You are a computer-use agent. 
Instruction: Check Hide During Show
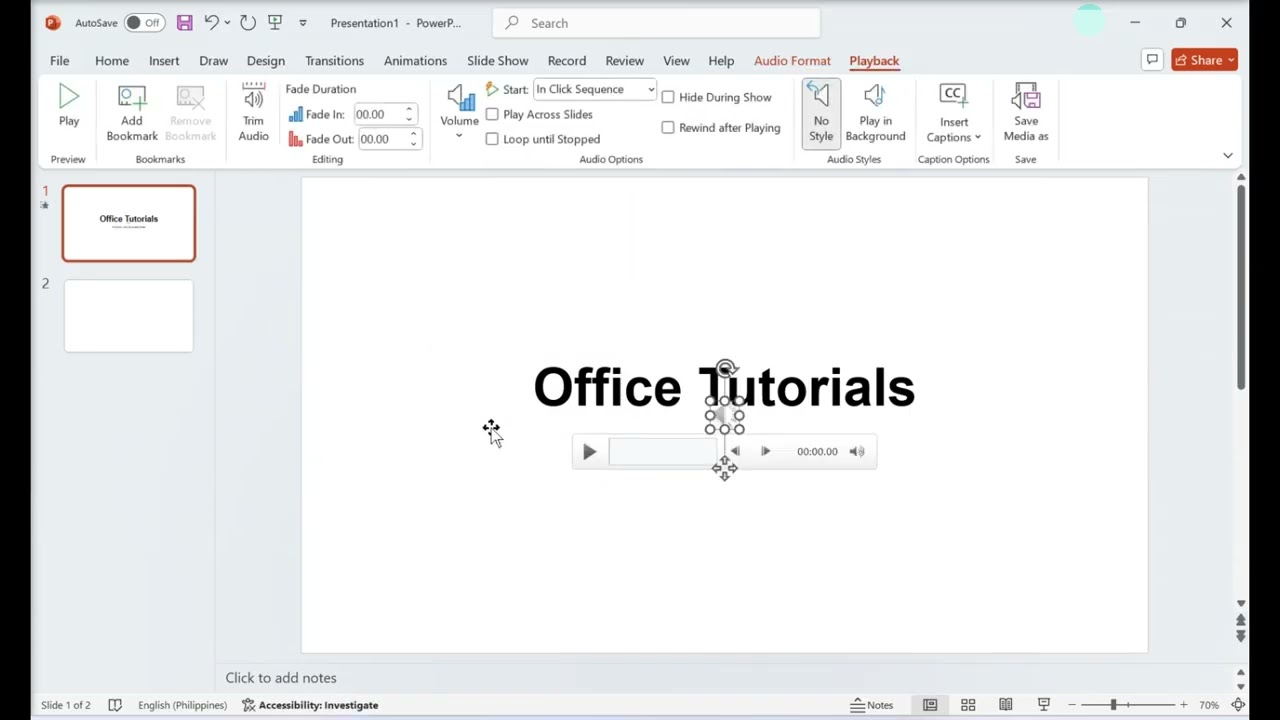coord(717,97)
